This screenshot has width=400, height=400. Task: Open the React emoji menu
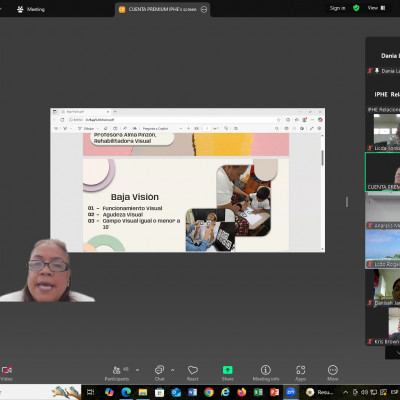tap(193, 373)
